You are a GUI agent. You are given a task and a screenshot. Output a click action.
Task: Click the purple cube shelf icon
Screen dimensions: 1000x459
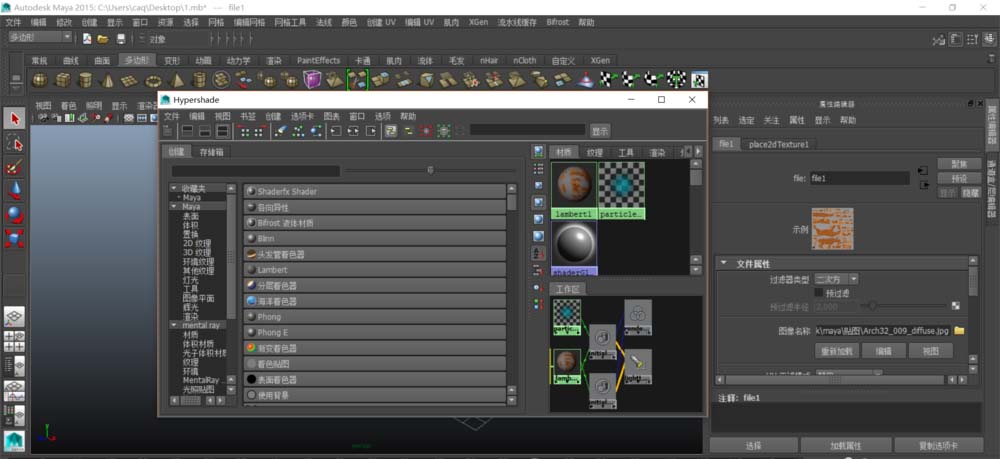(312, 80)
